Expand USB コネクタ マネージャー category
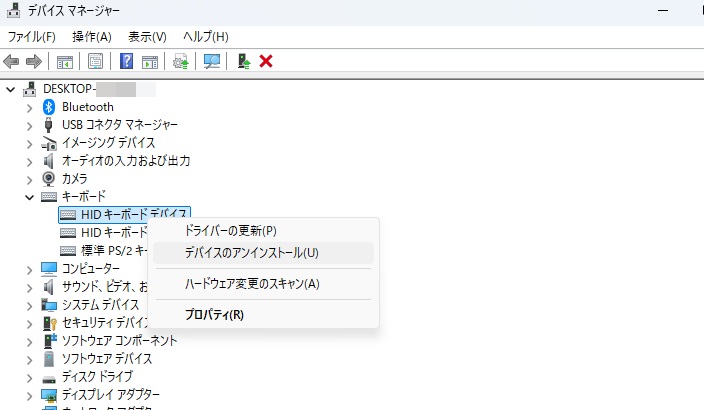The width and height of the screenshot is (704, 410). pos(30,126)
